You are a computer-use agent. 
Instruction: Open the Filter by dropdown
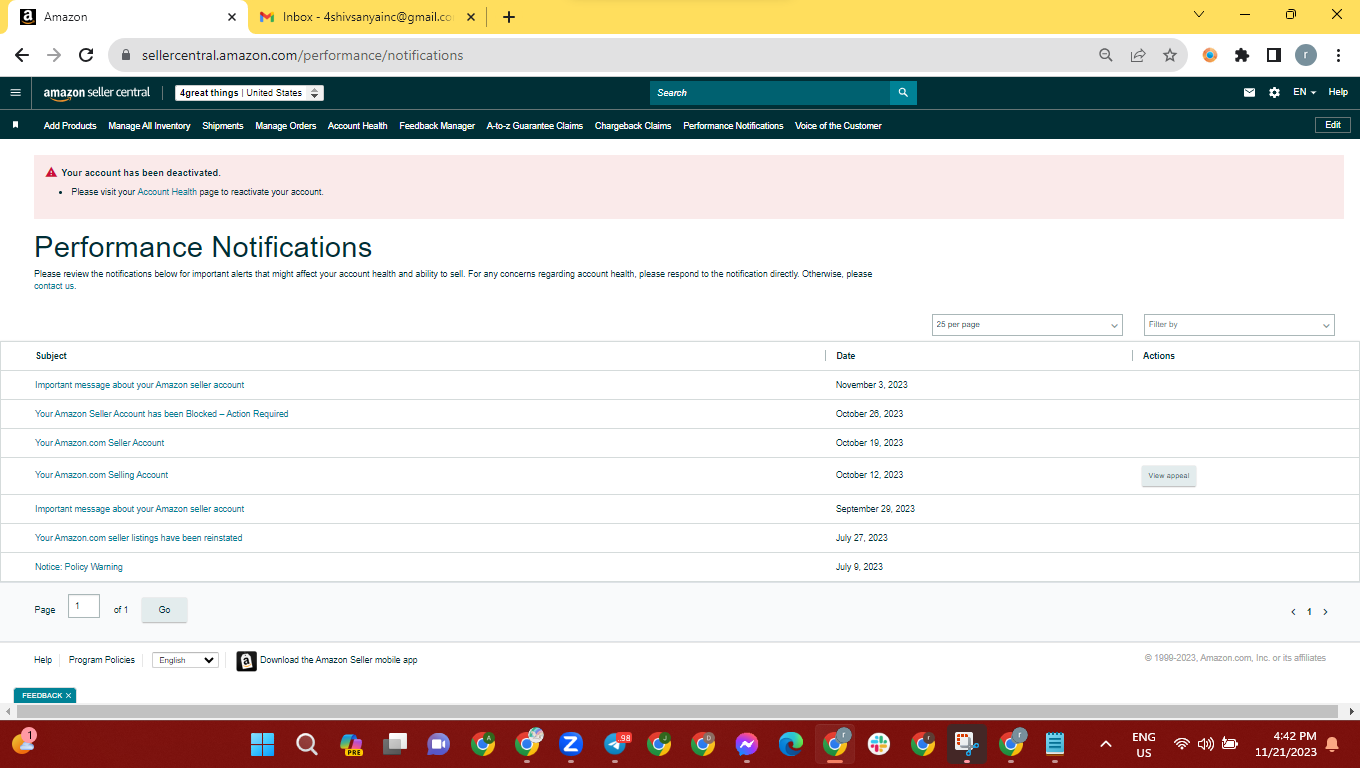point(1239,325)
